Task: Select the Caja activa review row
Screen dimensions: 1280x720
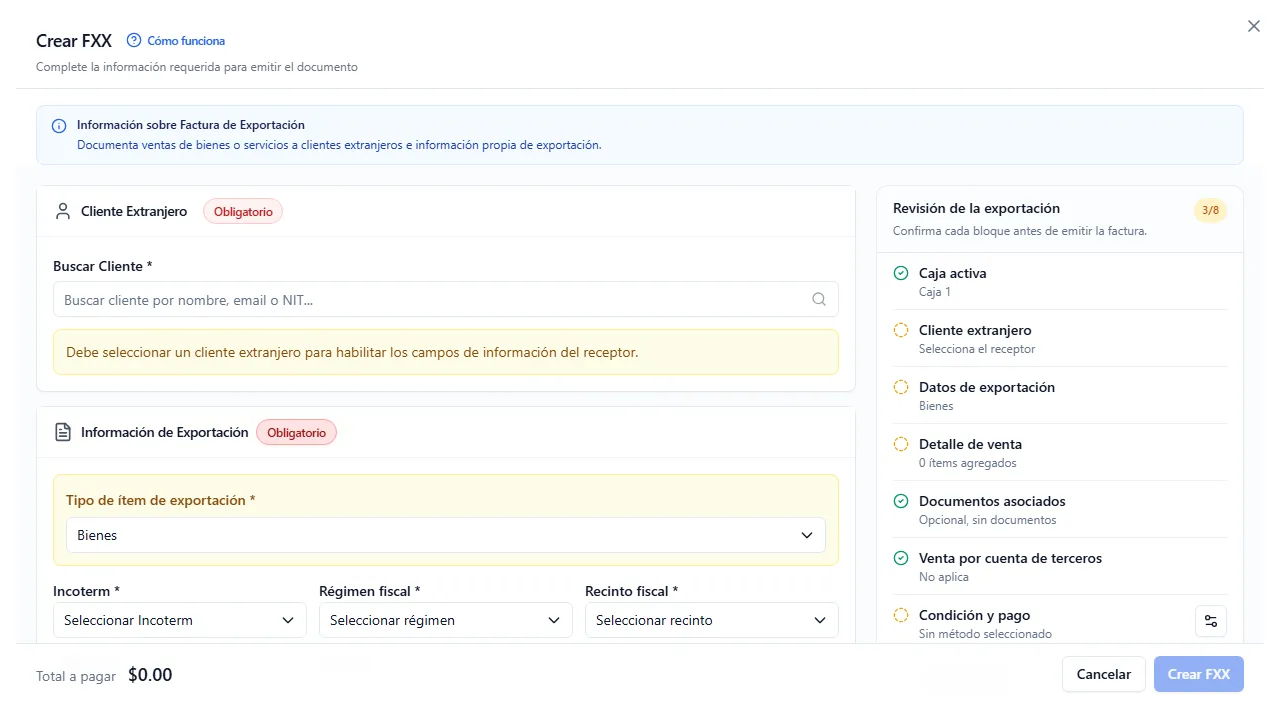Action: [x=1060, y=282]
